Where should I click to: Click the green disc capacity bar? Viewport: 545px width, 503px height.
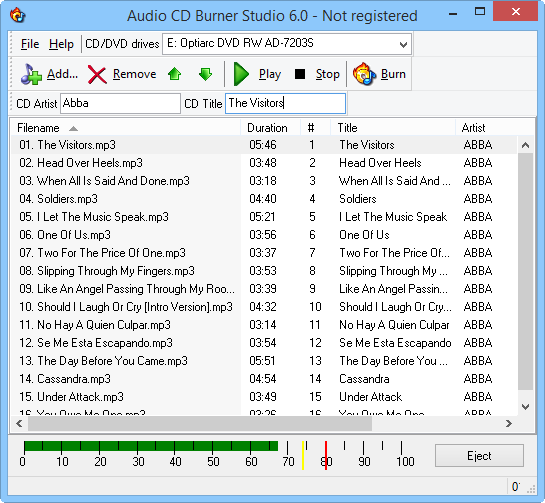coord(151,446)
